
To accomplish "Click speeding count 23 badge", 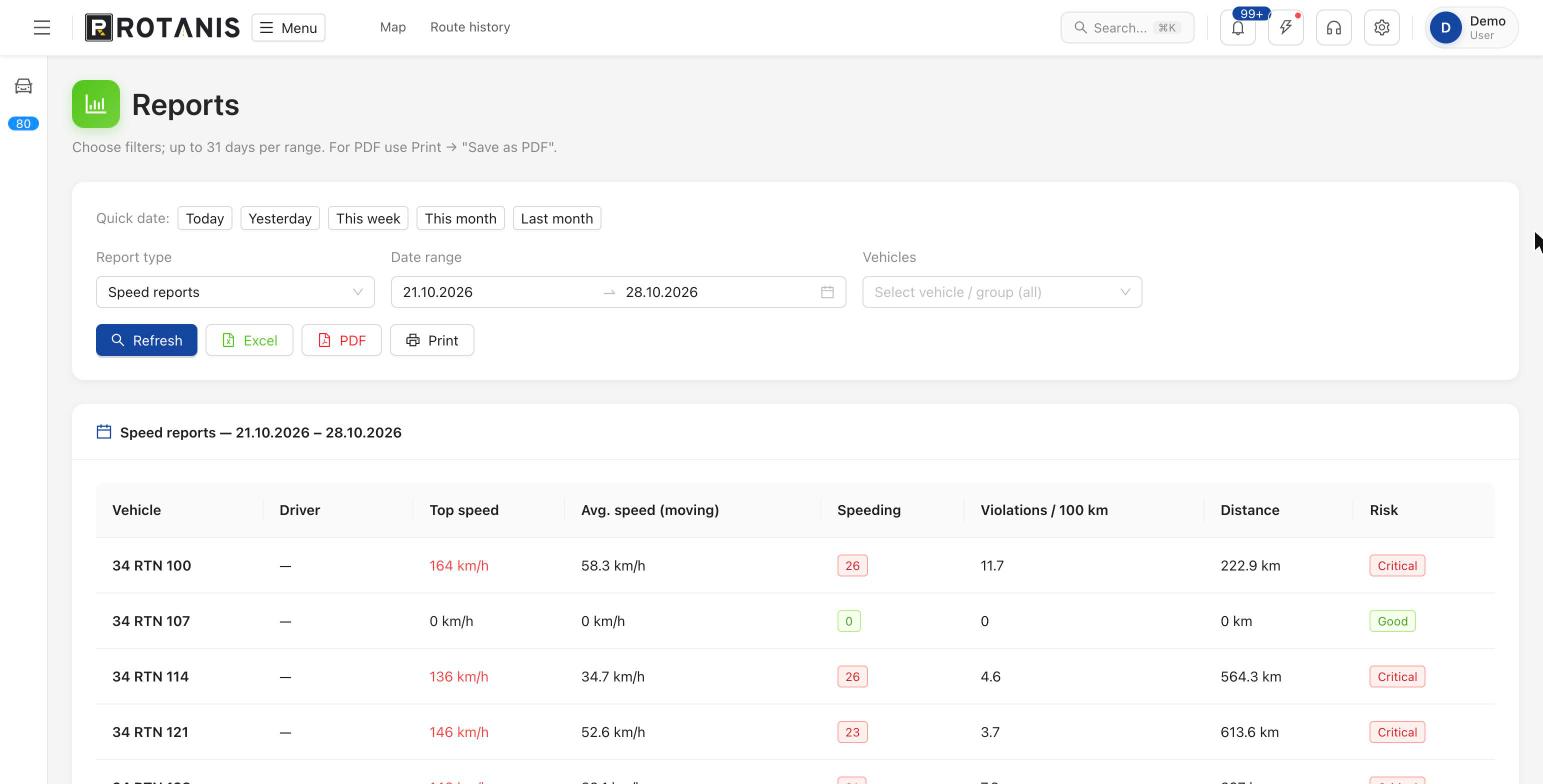I will click(852, 732).
